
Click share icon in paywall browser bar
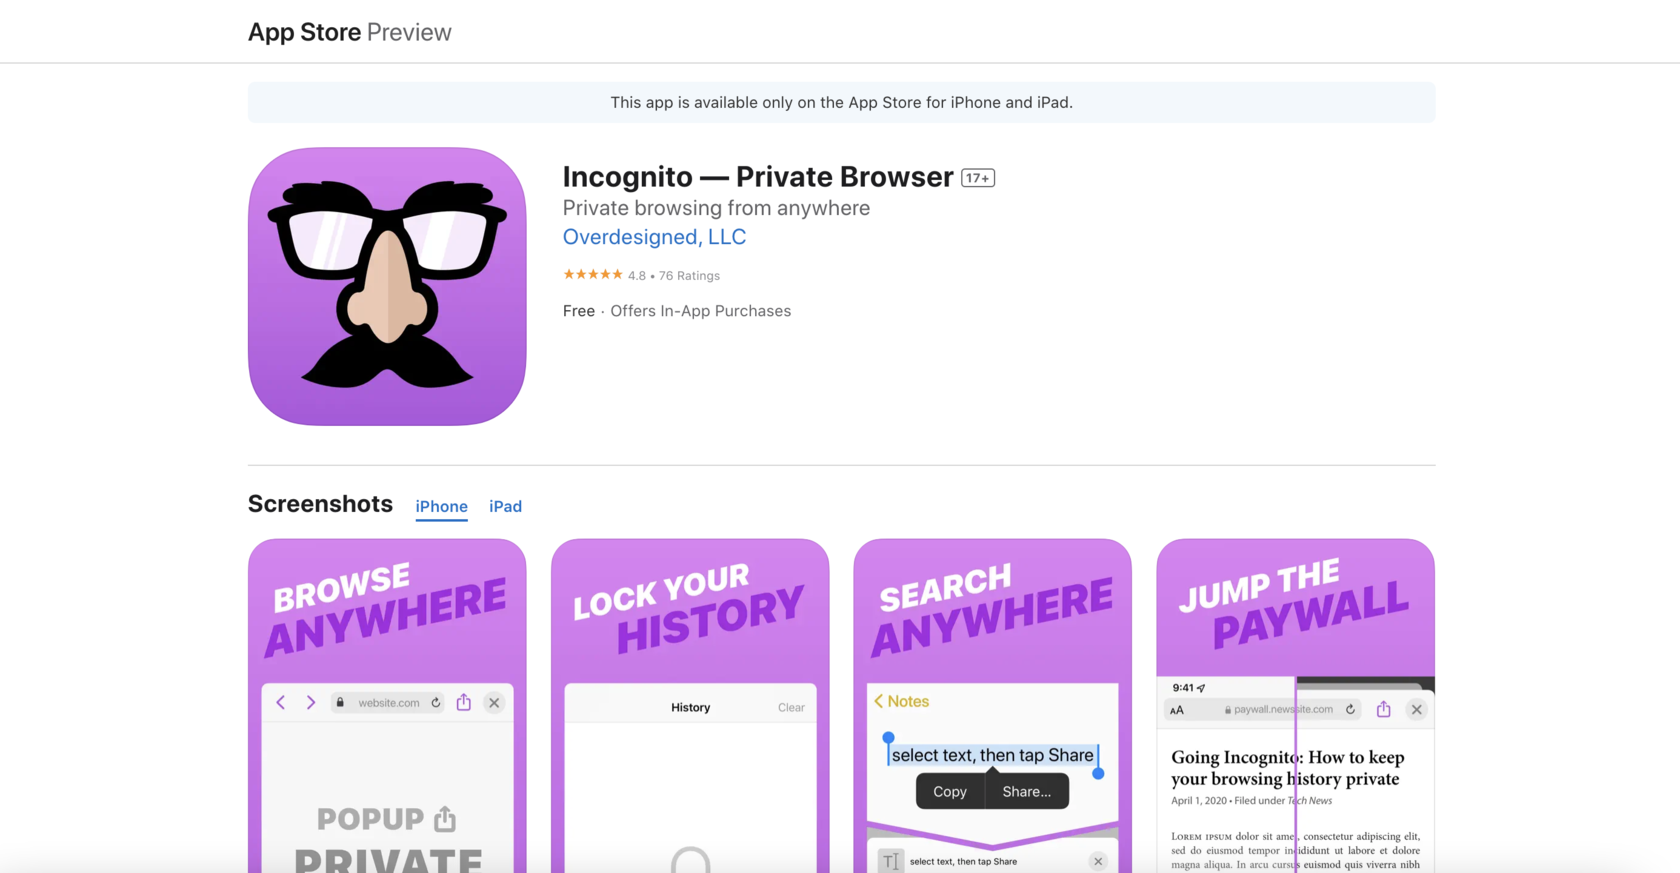[x=1384, y=709]
